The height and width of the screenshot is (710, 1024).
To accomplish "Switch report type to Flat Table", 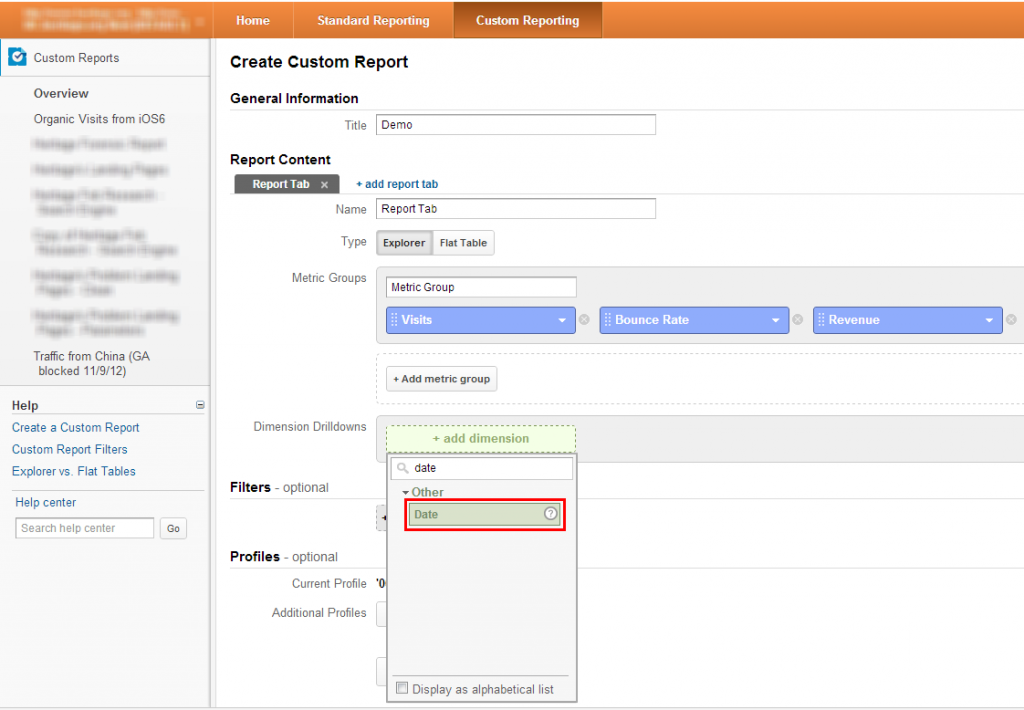I will coord(462,242).
